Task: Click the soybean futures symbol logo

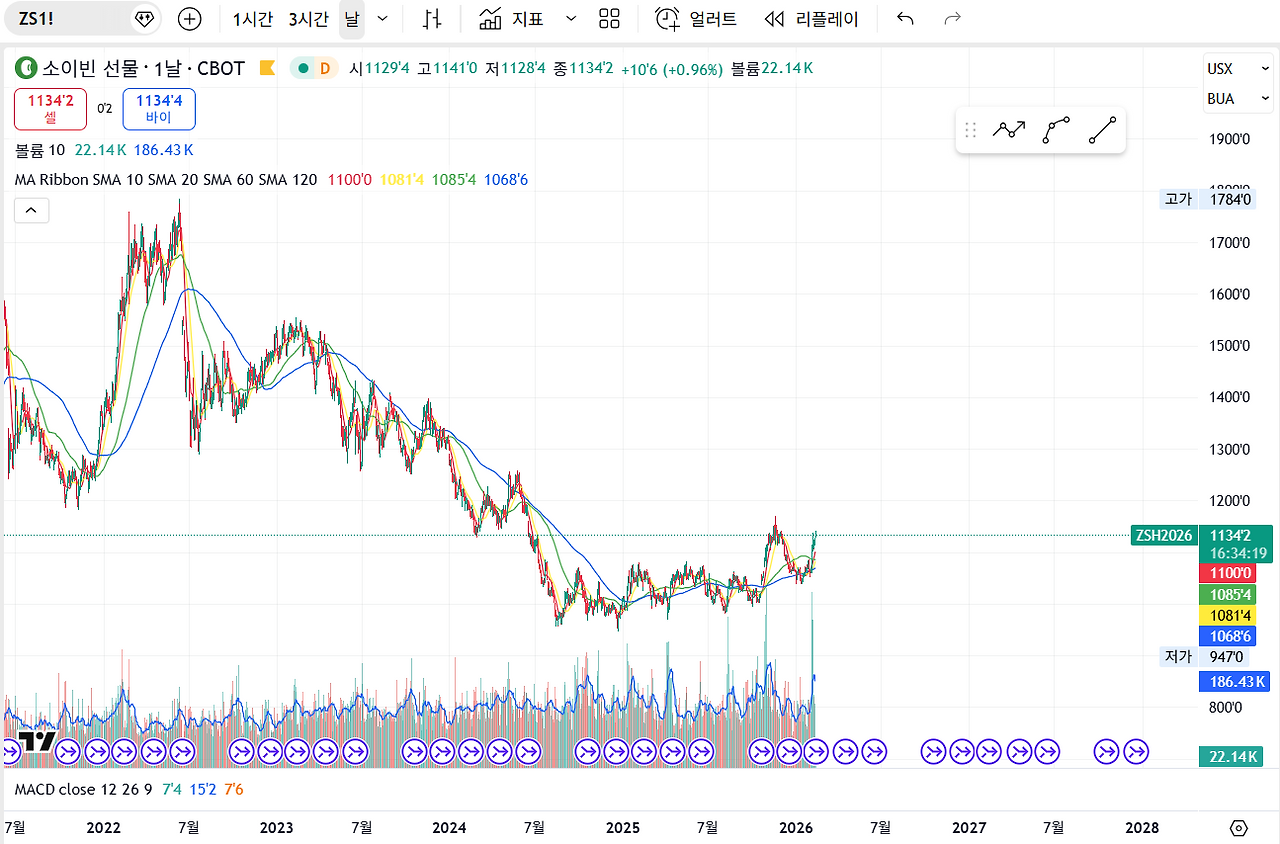Action: [26, 68]
